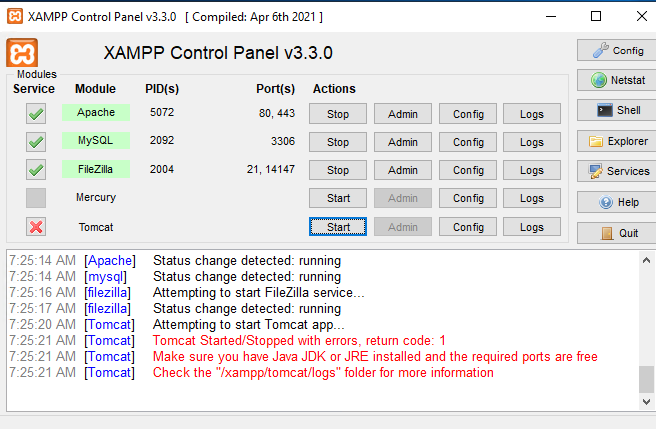Image resolution: width=656 pixels, height=429 pixels.
Task: Click the MySQL port 3306
Action: click(x=283, y=141)
